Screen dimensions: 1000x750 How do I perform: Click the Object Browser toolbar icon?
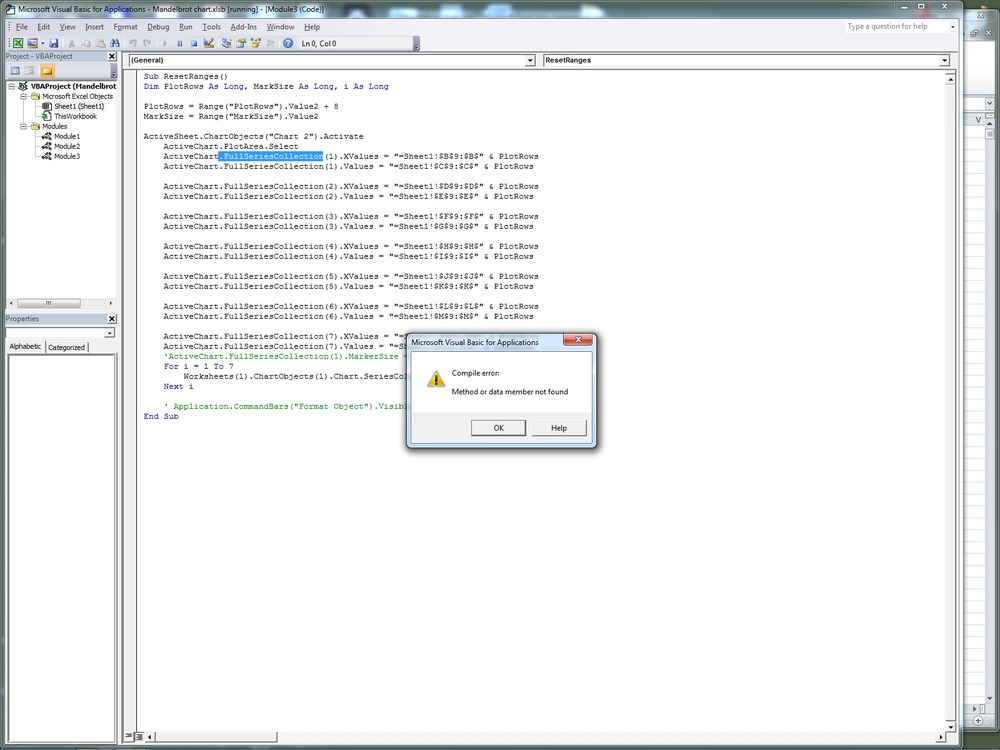click(x=255, y=44)
